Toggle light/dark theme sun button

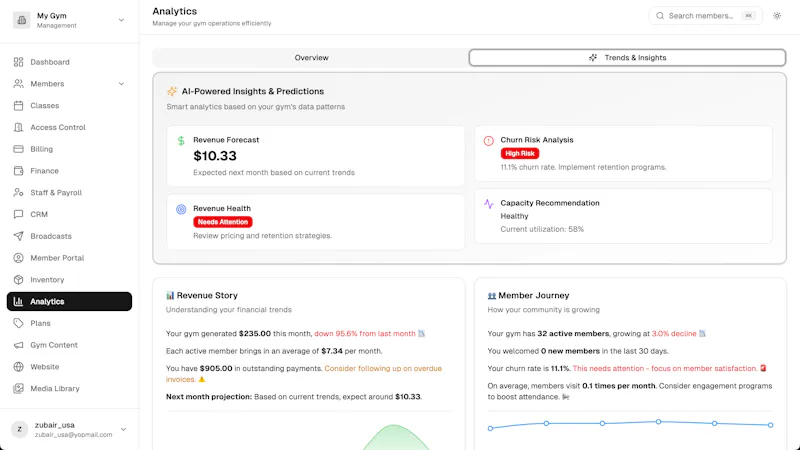(777, 16)
